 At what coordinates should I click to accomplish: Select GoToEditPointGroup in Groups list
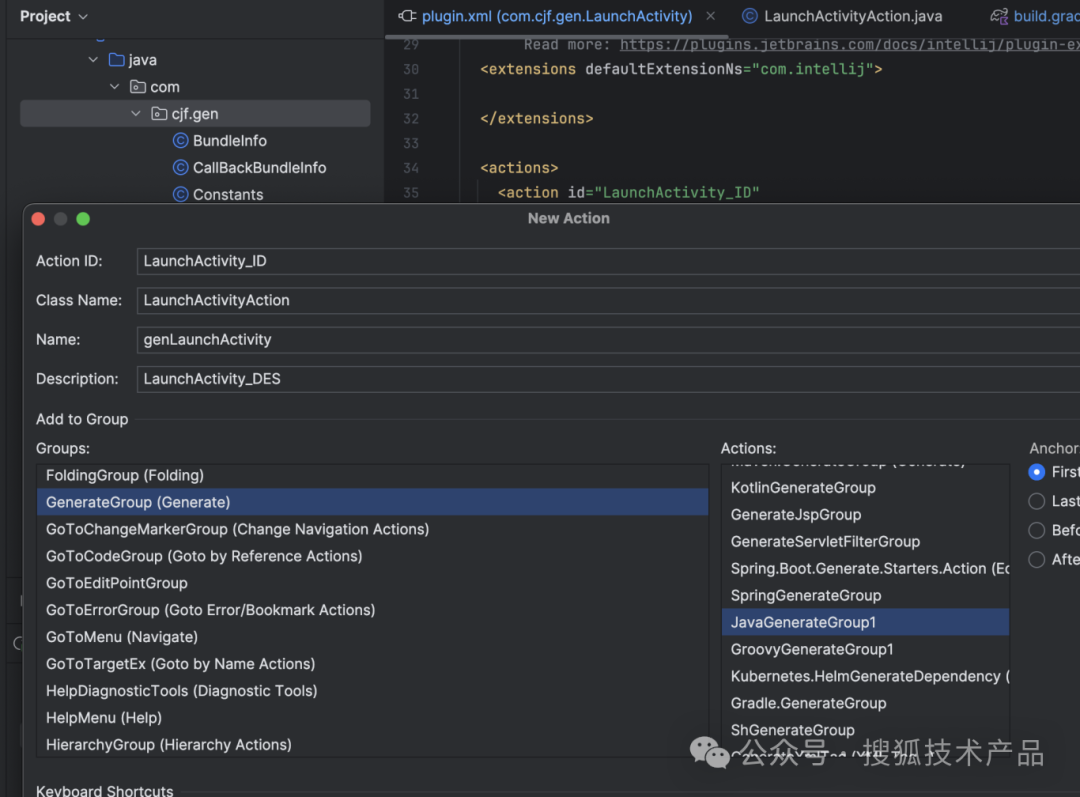(x=372, y=583)
